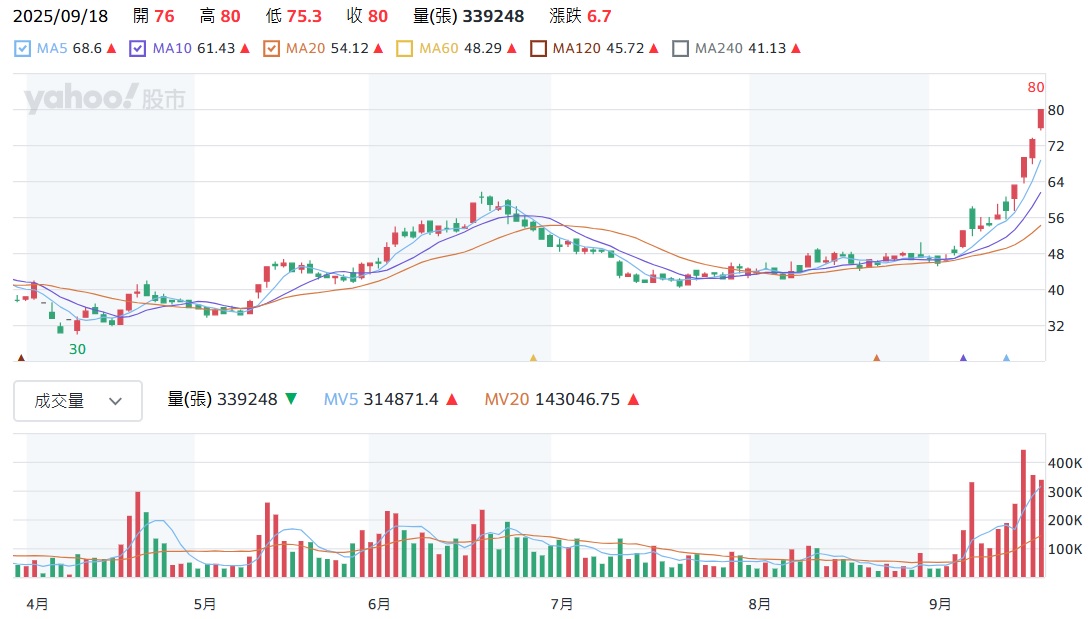Select the latest candlestick labeled 80
The width and height of the screenshot is (1091, 619).
click(1040, 119)
